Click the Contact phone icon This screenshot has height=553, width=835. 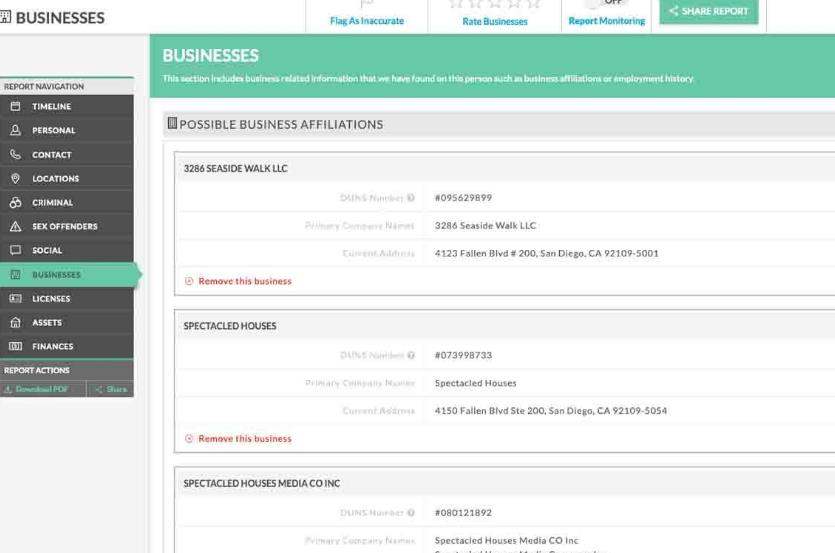point(15,154)
